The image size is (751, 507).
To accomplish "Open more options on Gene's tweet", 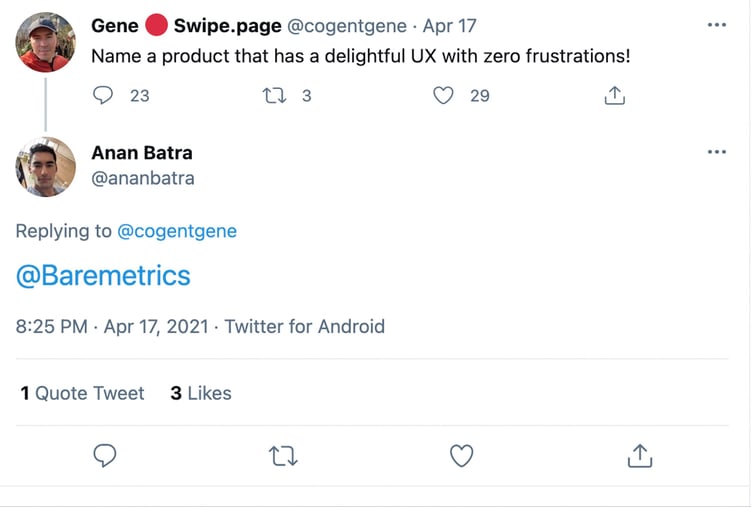I will click(716, 25).
